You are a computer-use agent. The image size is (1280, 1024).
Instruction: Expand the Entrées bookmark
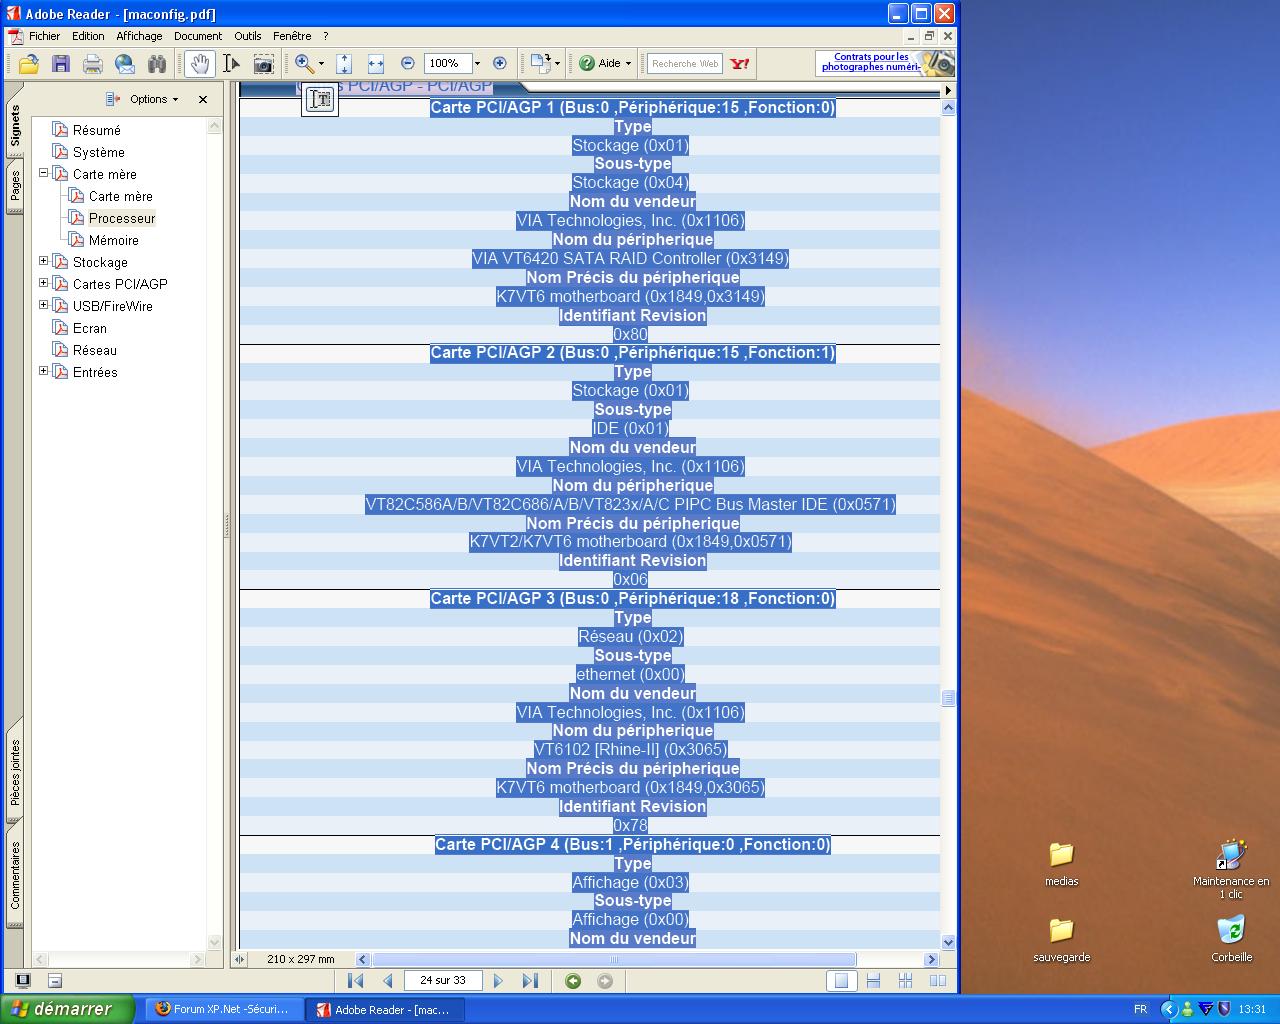pos(43,371)
